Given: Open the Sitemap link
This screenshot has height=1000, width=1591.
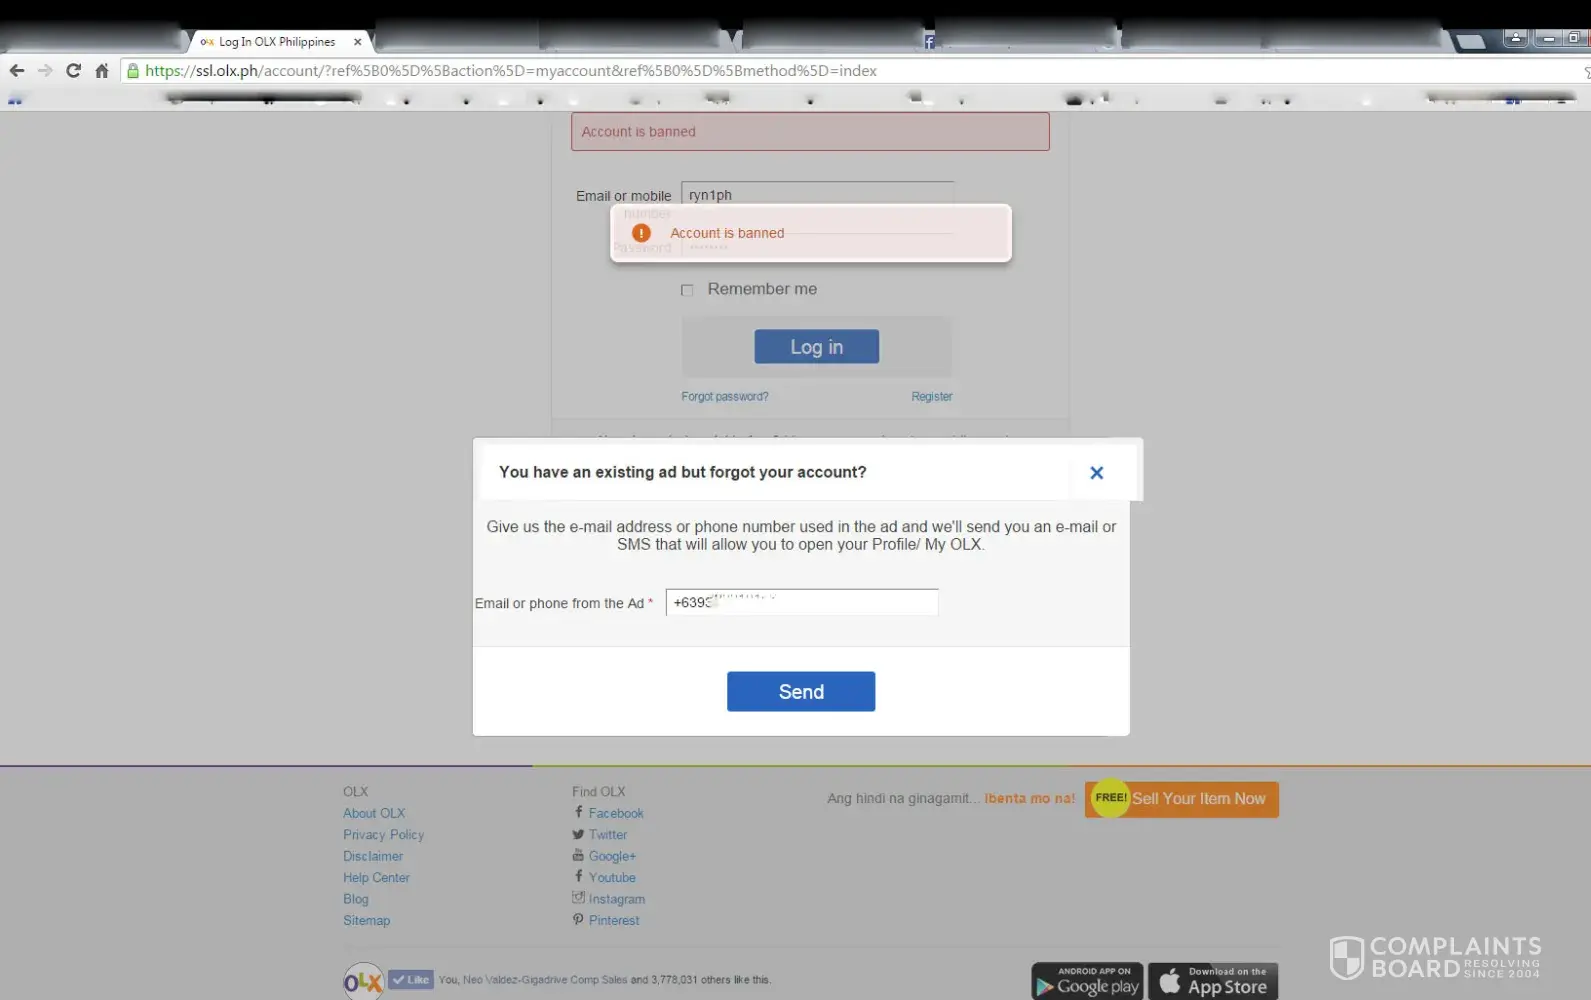Looking at the screenshot, I should [366, 920].
